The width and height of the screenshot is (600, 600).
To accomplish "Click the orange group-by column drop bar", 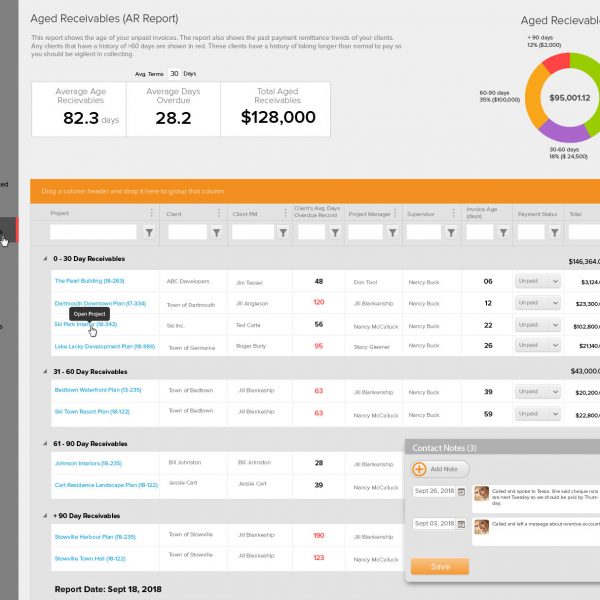I will [315, 191].
